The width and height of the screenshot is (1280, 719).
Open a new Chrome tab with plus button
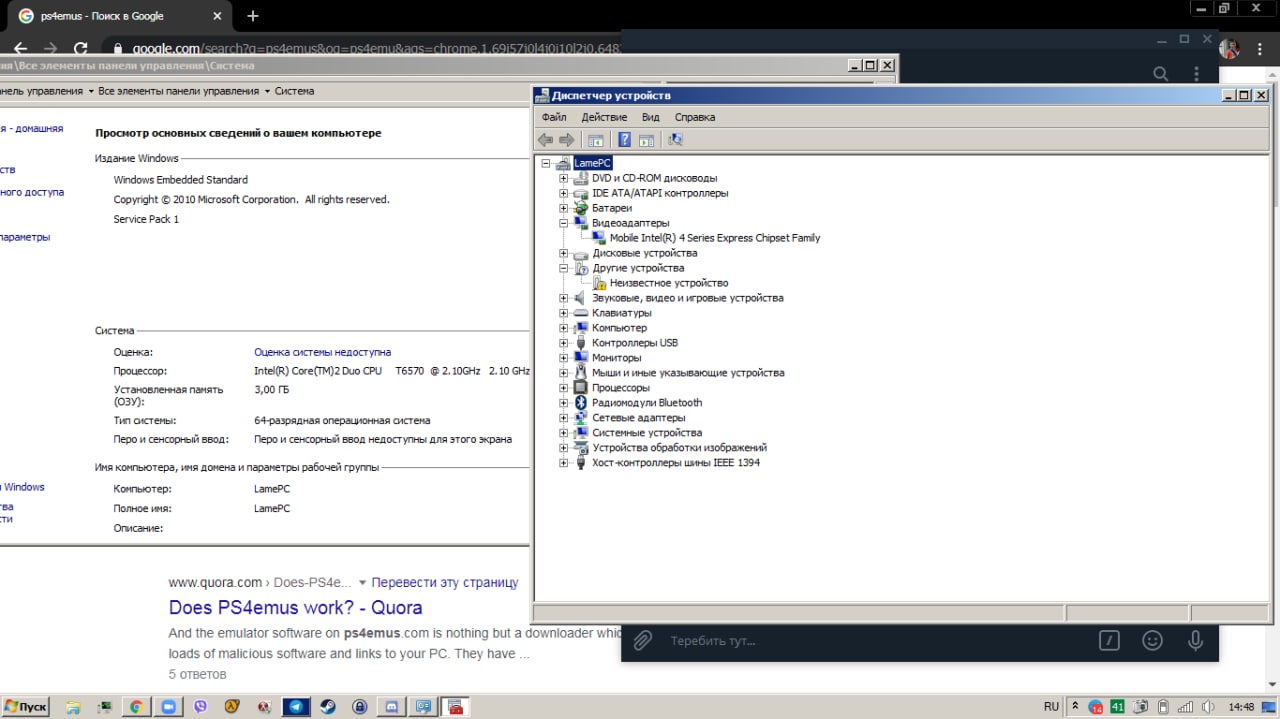tap(253, 16)
